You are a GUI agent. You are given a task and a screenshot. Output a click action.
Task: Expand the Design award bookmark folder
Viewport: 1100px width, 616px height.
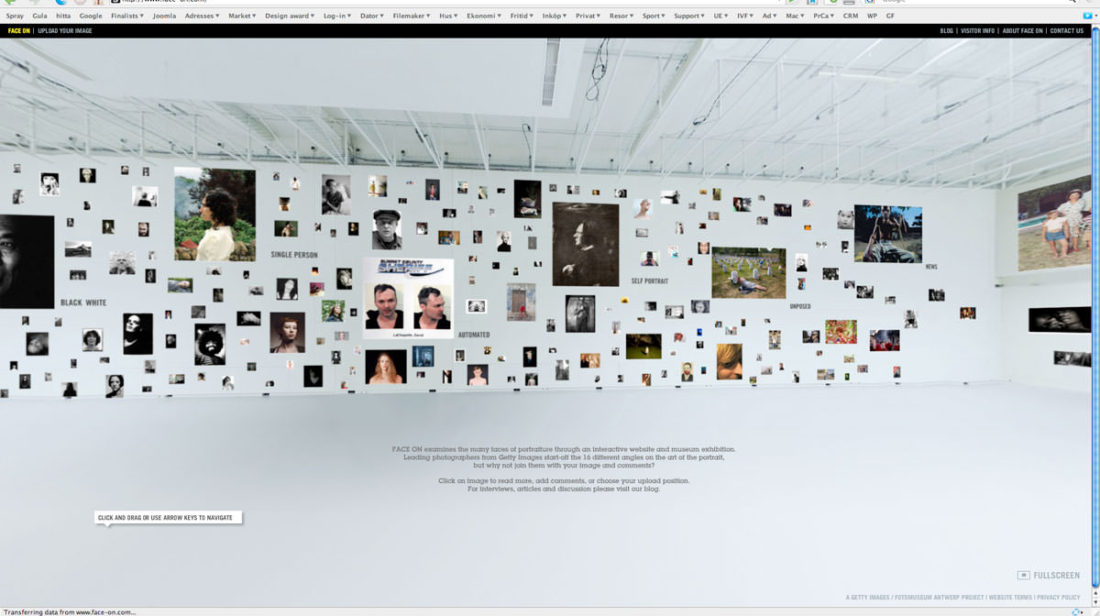pos(290,15)
